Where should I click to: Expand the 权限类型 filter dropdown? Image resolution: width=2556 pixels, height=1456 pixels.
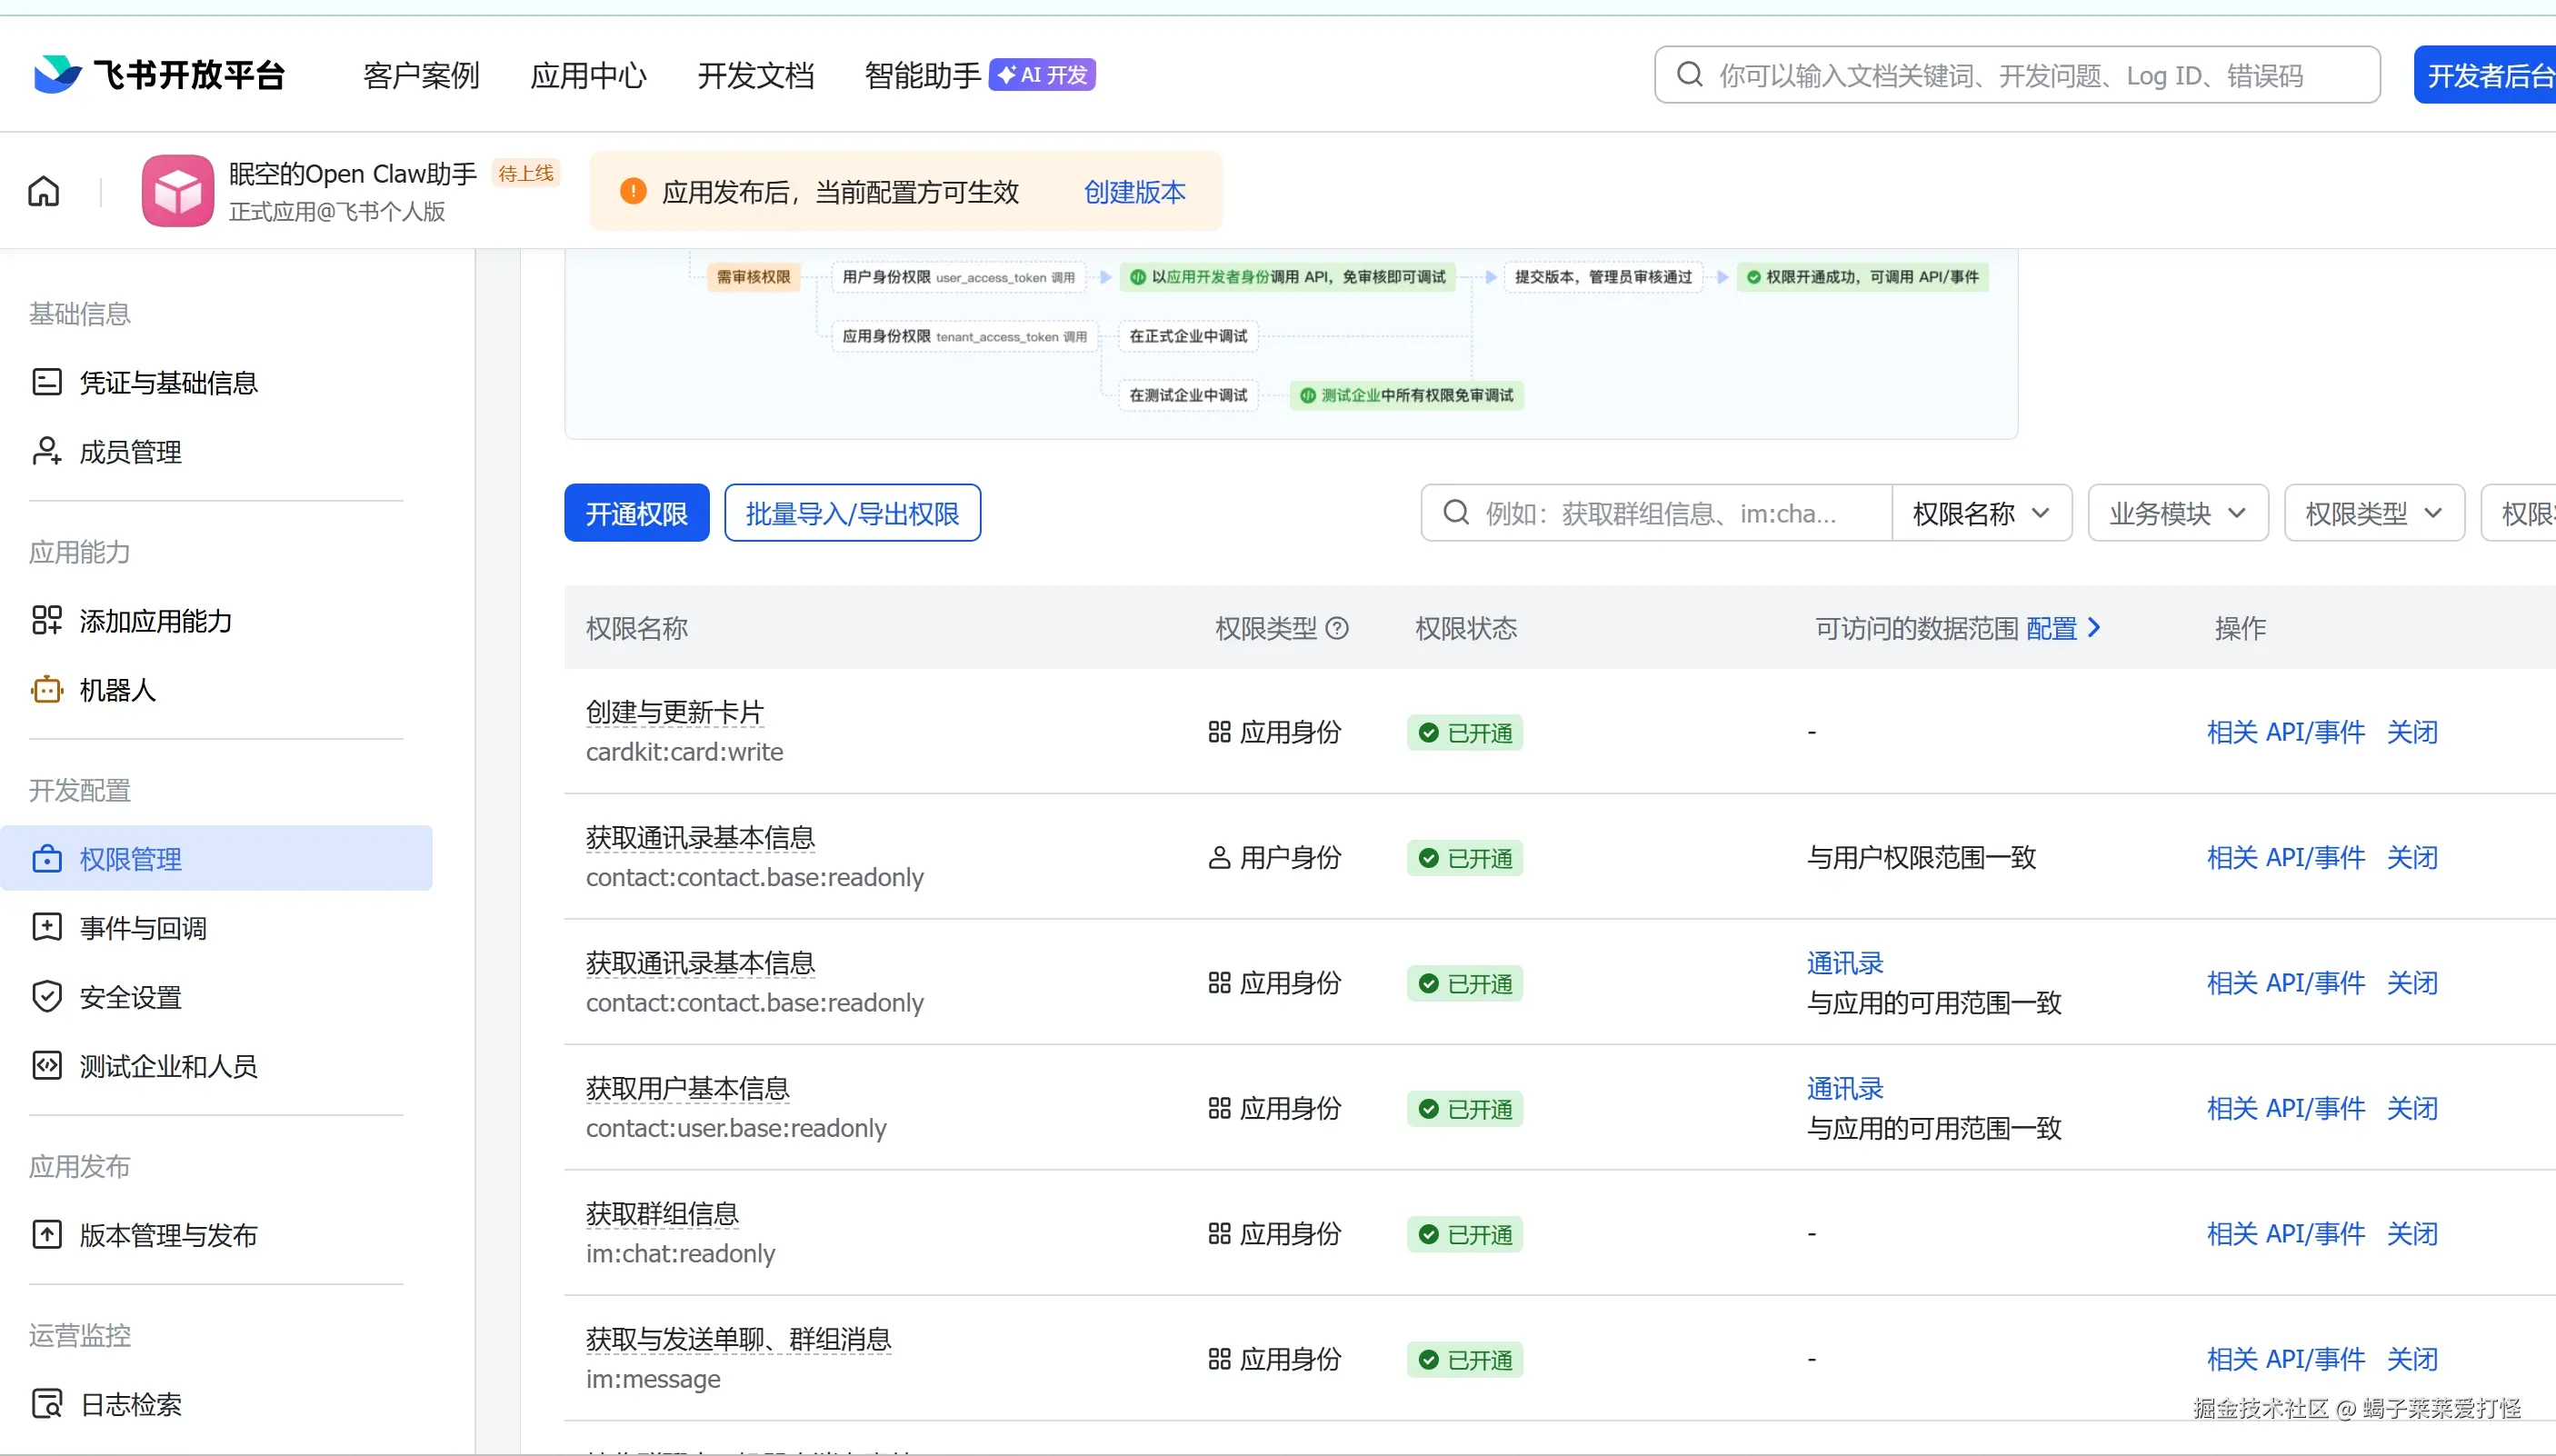click(x=2373, y=513)
